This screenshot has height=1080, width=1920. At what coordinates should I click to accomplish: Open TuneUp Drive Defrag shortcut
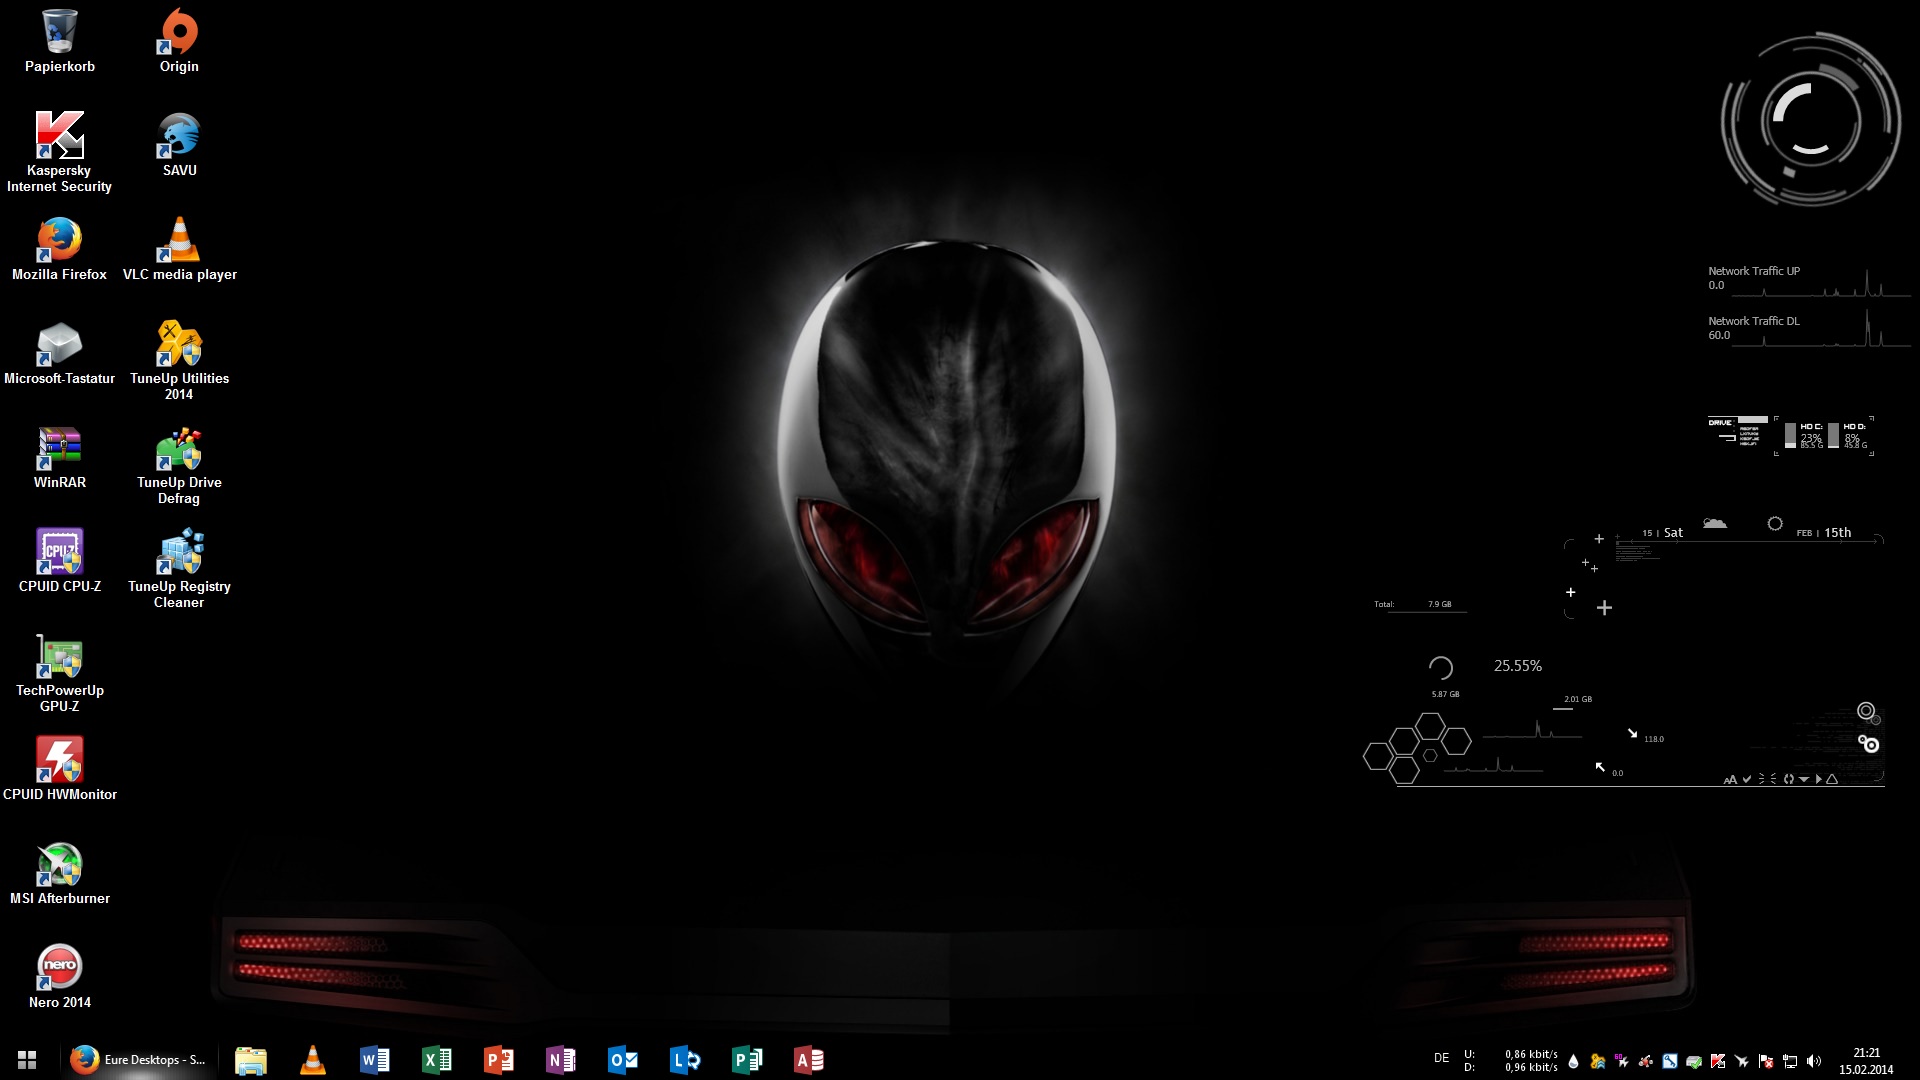[179, 464]
